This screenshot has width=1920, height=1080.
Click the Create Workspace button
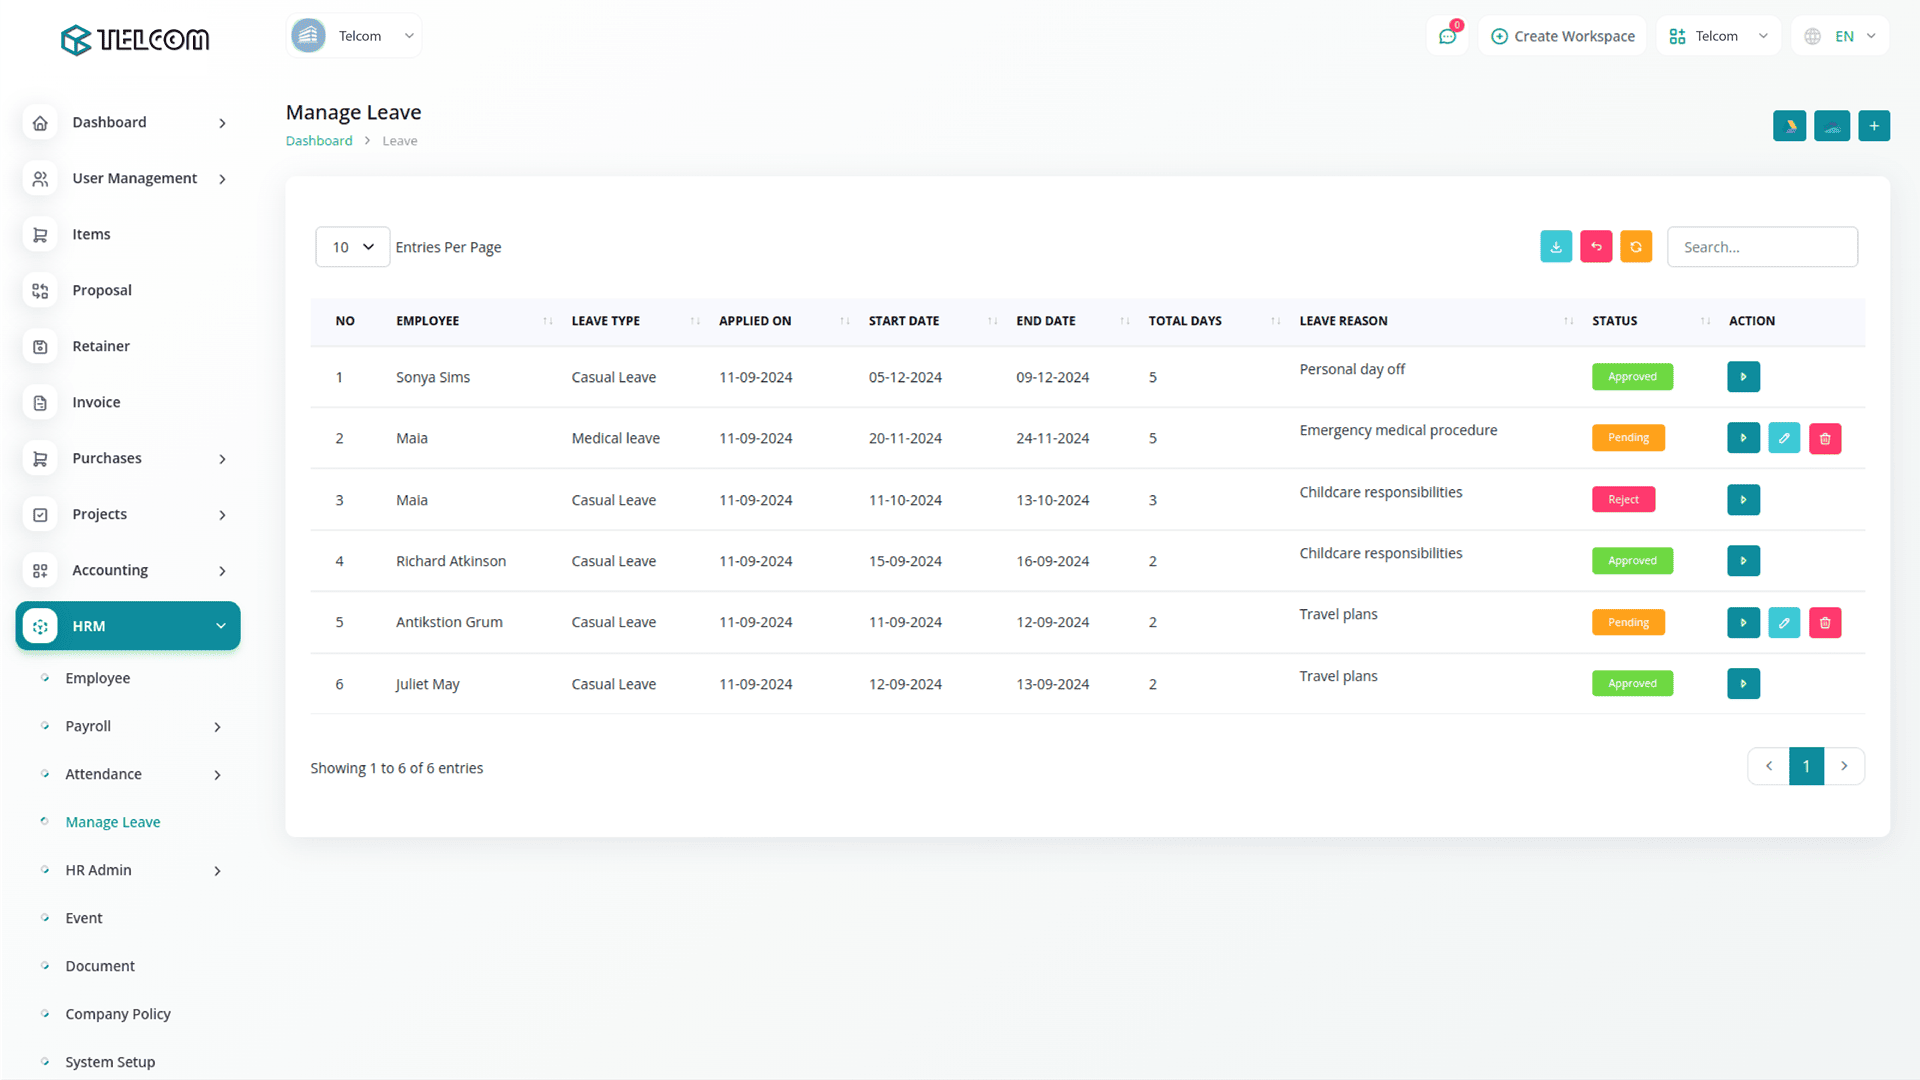(1562, 36)
